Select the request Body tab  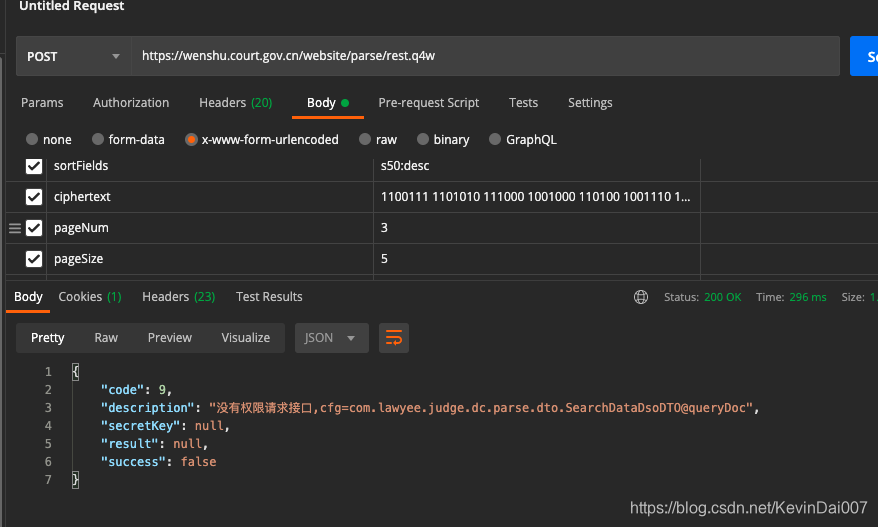[x=328, y=103]
